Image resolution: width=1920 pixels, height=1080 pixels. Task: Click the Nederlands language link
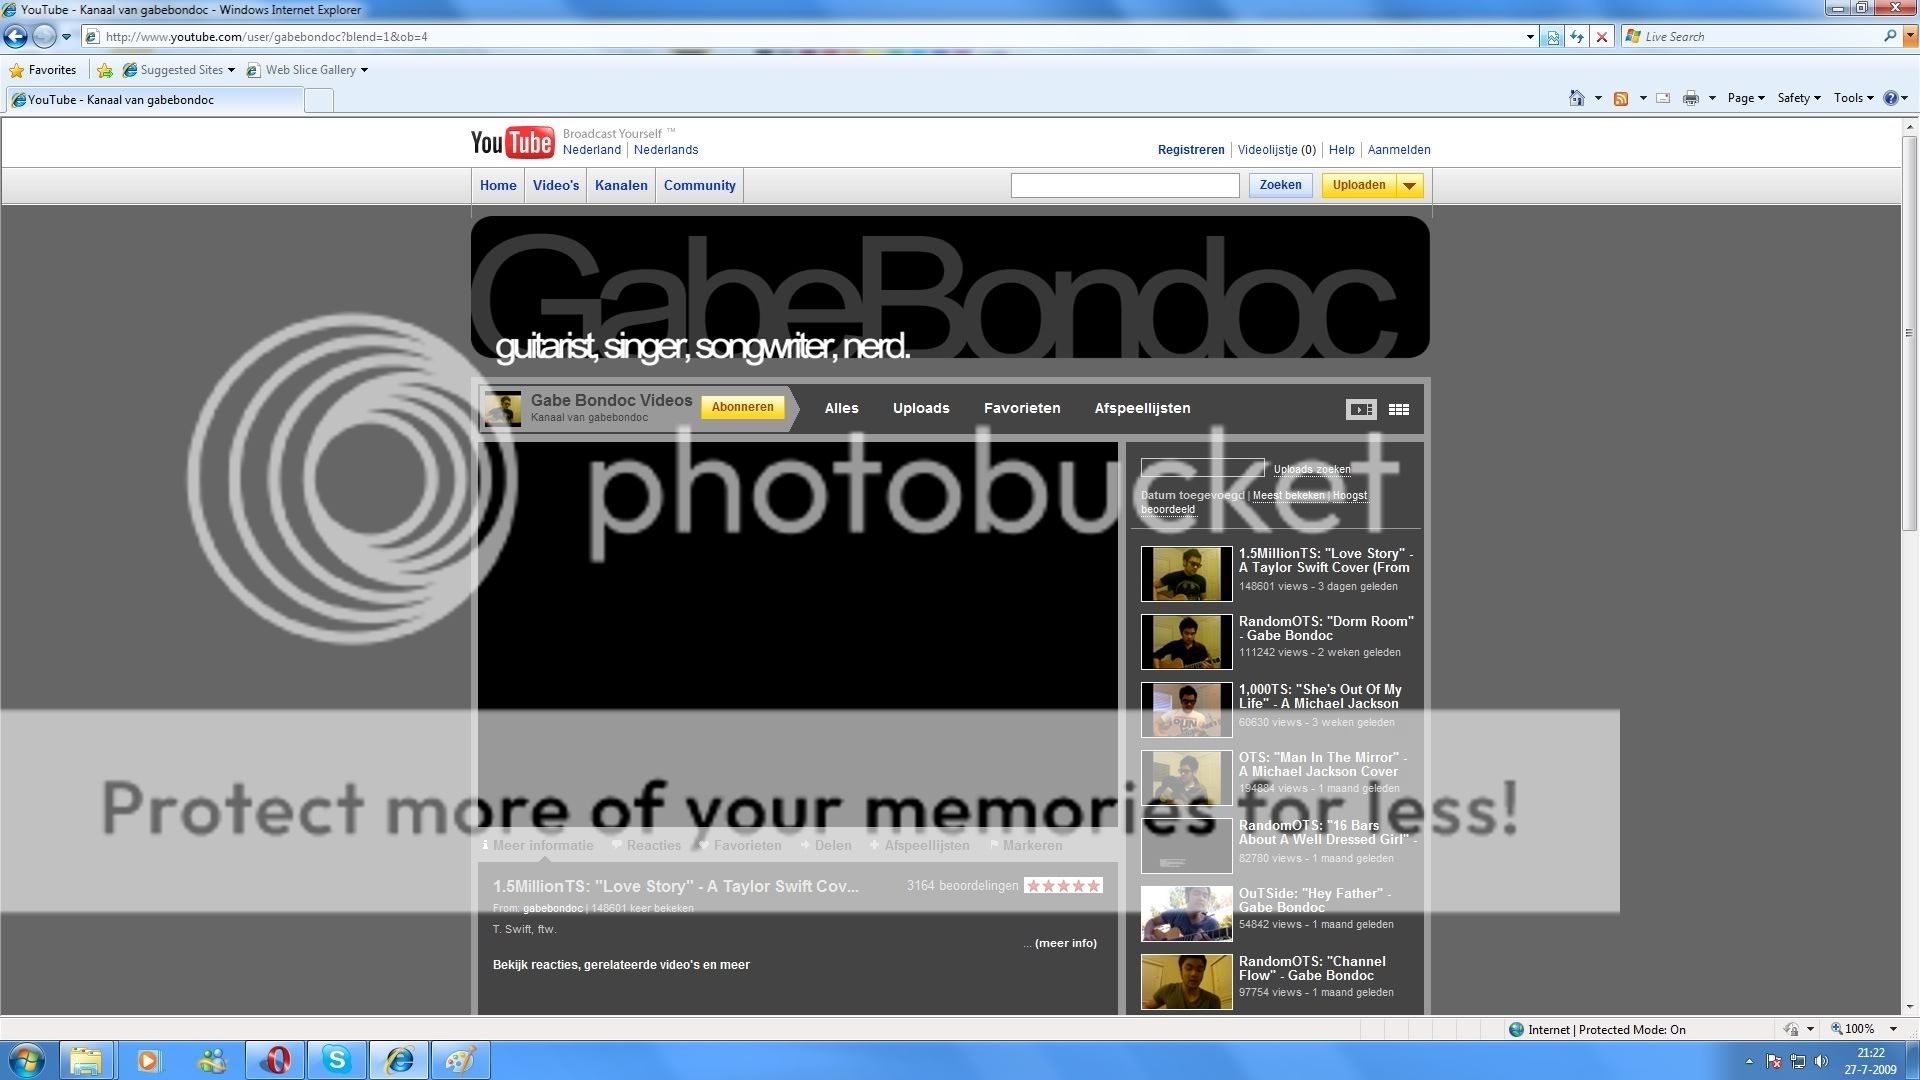pyautogui.click(x=666, y=150)
